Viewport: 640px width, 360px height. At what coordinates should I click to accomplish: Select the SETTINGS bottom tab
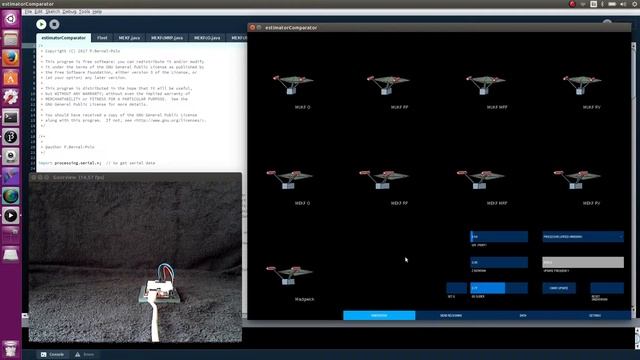point(595,315)
